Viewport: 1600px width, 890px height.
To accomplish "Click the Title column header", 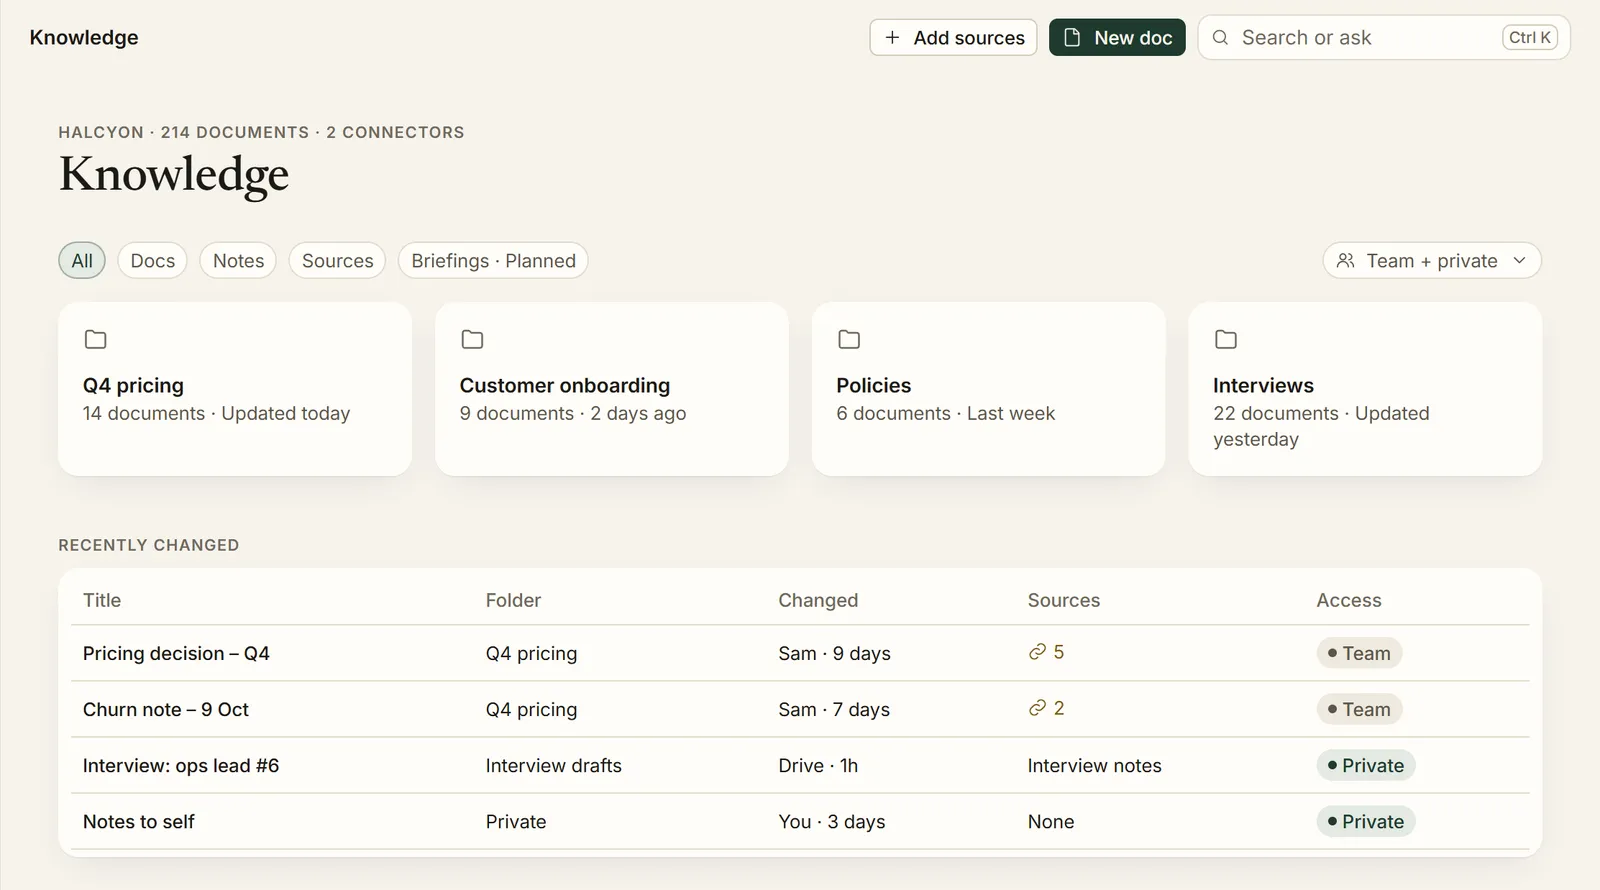I will point(102,601).
